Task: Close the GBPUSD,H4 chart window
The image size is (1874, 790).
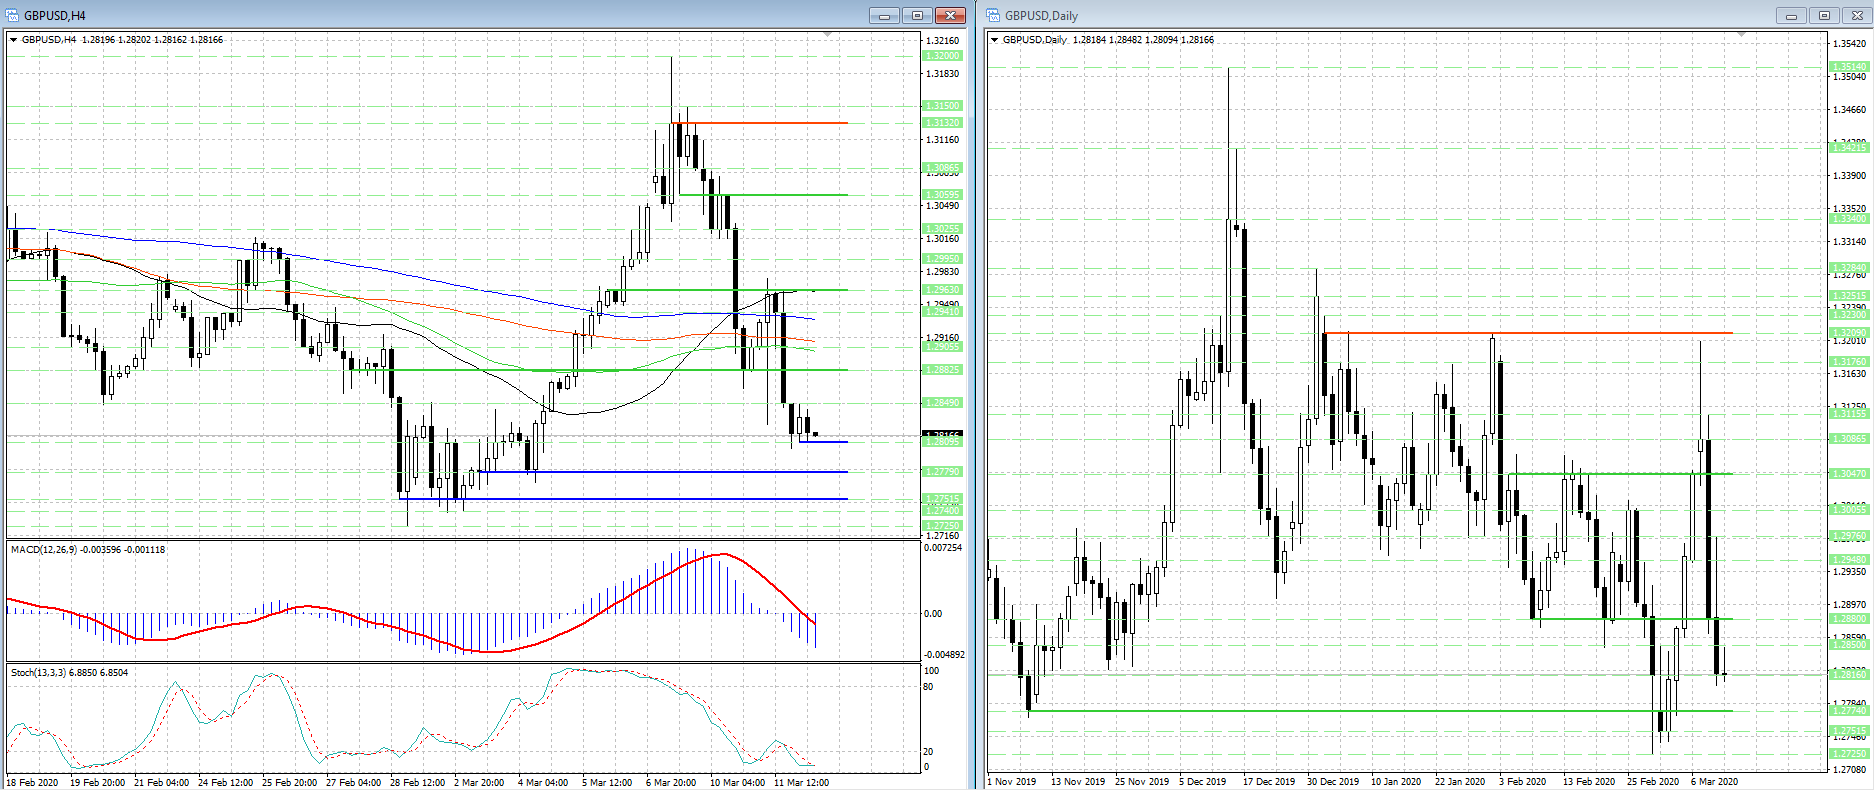Action: coord(950,15)
